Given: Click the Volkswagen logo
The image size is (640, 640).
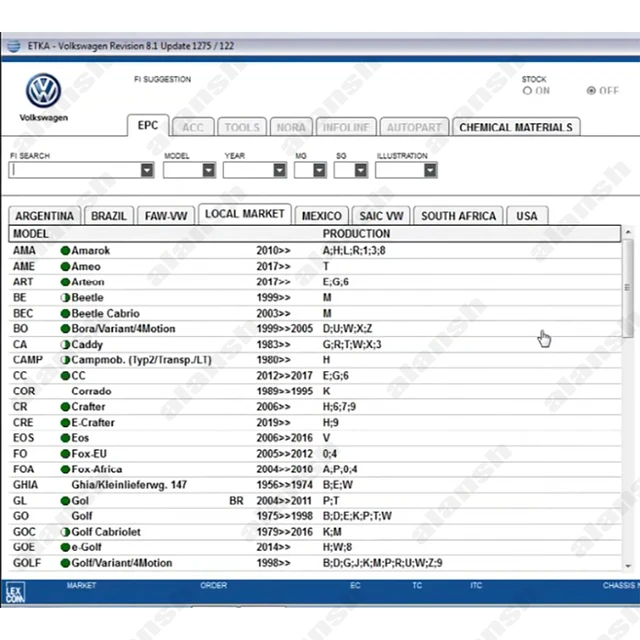Looking at the screenshot, I should 43,91.
